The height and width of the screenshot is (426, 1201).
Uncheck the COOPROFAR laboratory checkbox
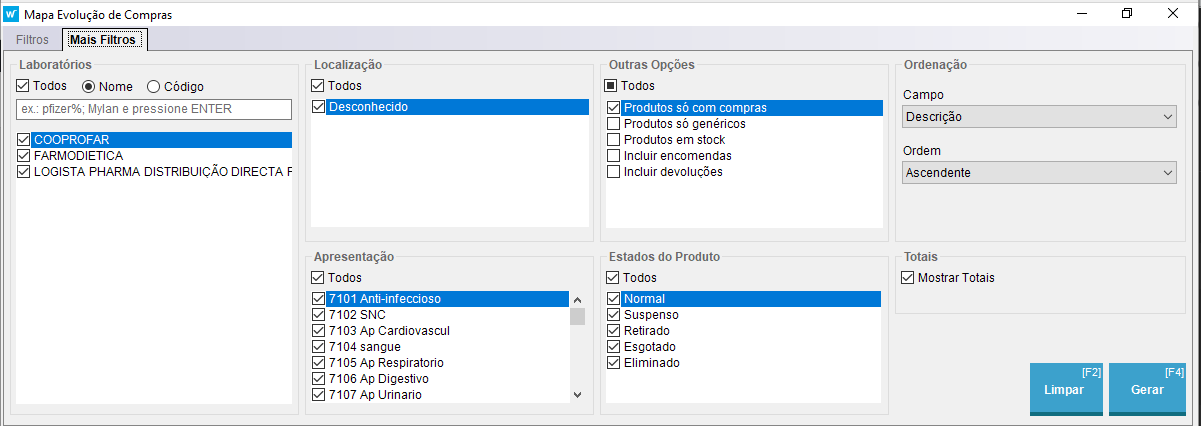(24, 140)
